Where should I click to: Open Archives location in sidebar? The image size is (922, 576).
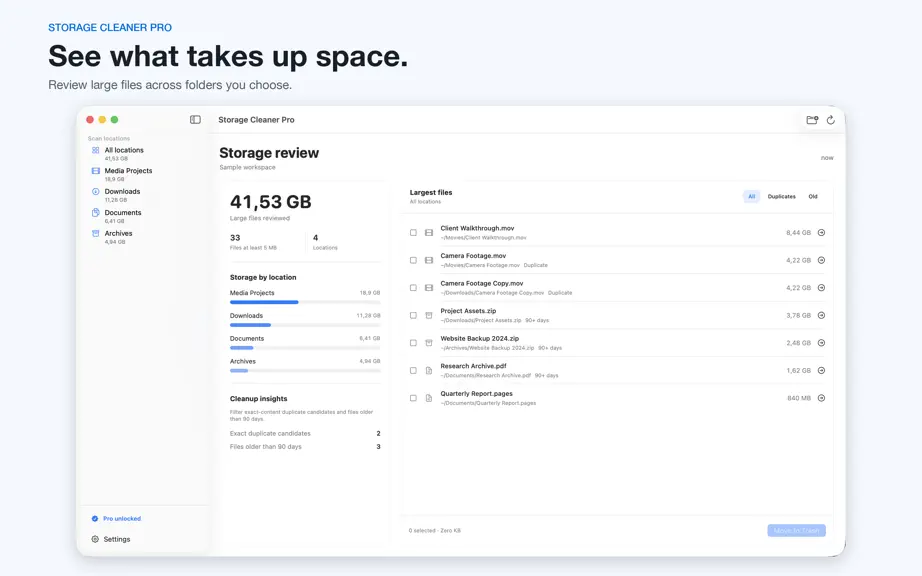[x=144, y=237]
